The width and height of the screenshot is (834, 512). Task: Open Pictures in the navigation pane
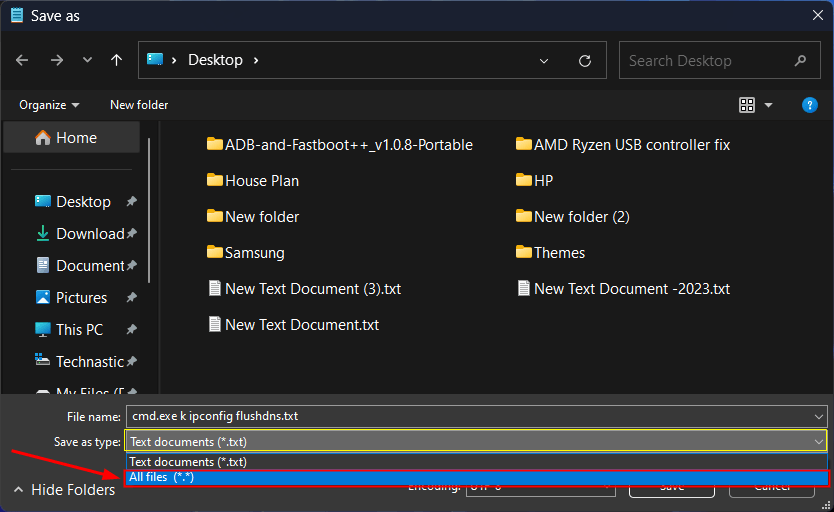71,297
